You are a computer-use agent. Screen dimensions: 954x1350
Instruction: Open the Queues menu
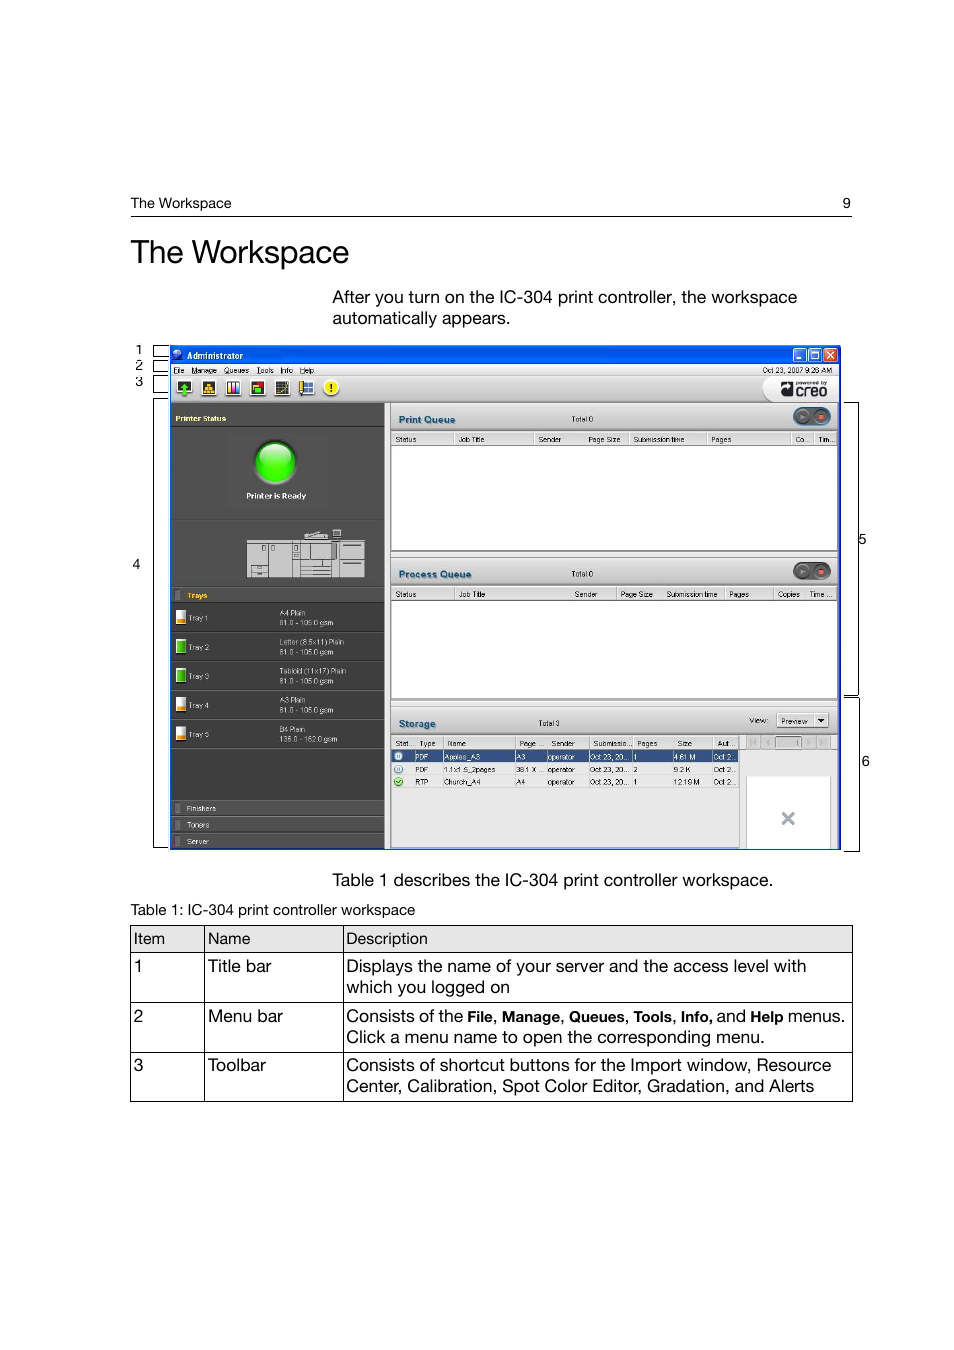(236, 370)
